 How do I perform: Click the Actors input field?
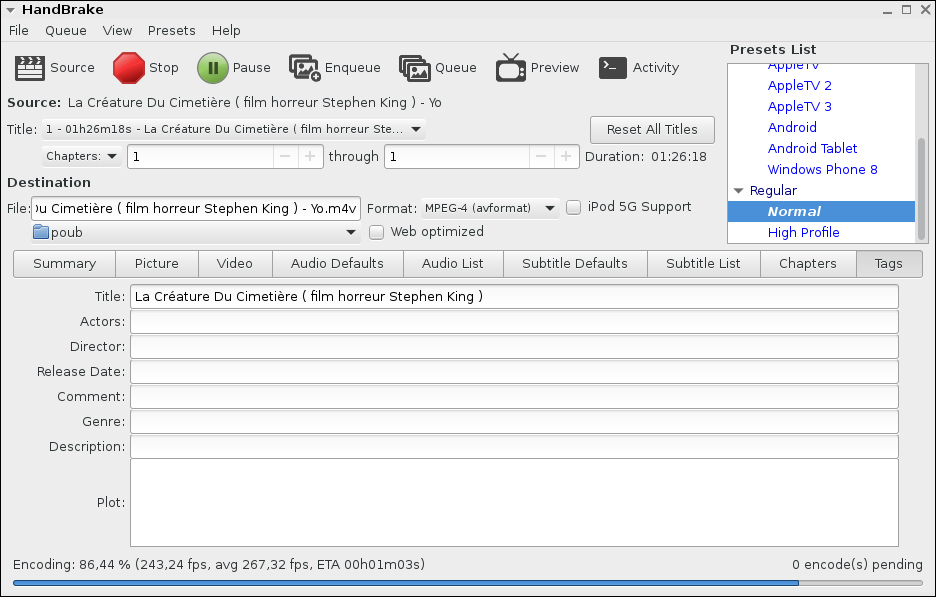click(514, 322)
